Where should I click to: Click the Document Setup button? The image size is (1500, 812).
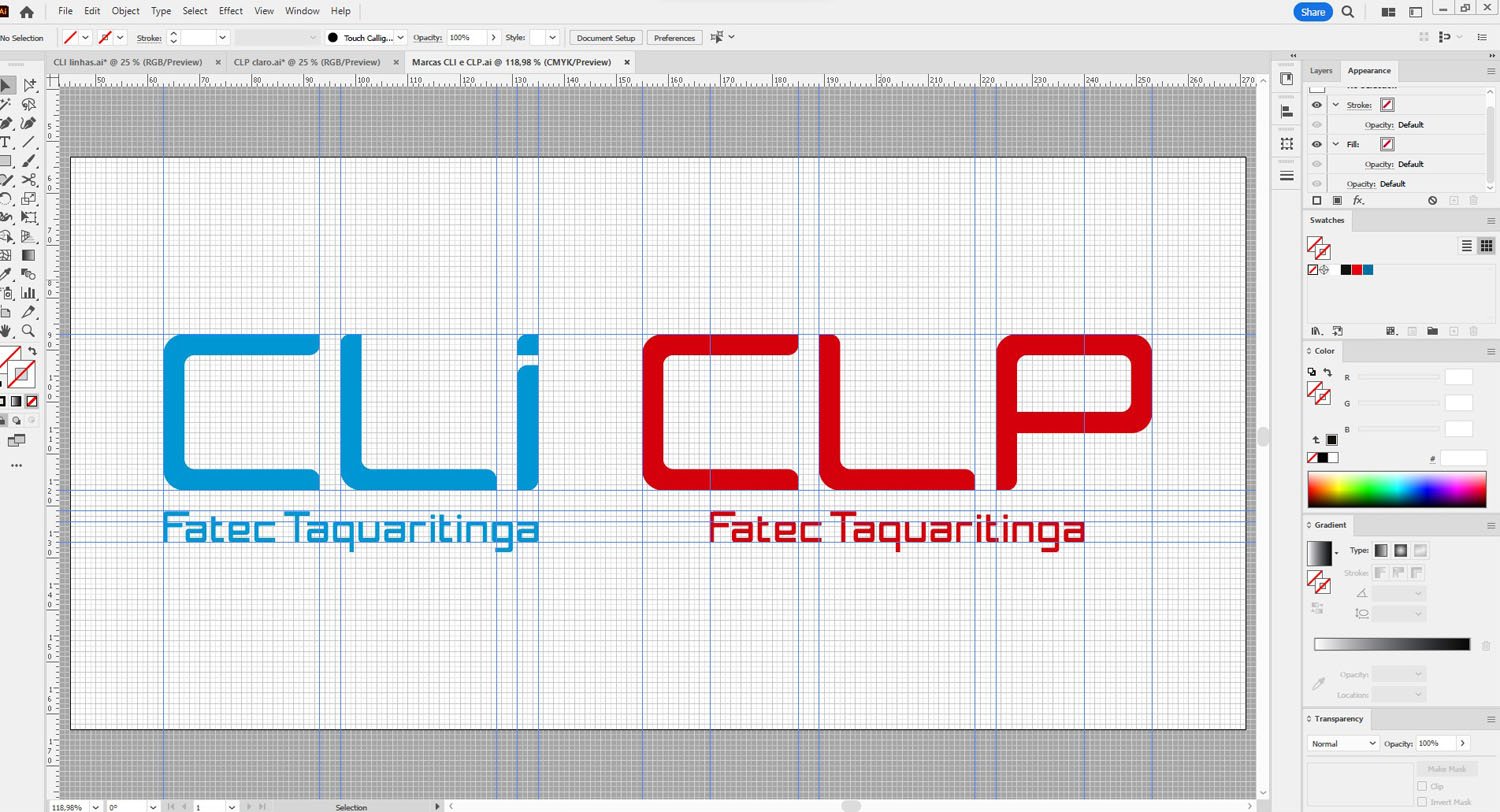pos(606,38)
